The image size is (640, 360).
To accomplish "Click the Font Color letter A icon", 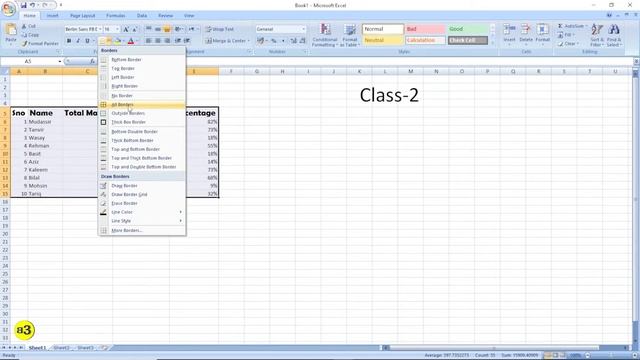I will coord(131,41).
